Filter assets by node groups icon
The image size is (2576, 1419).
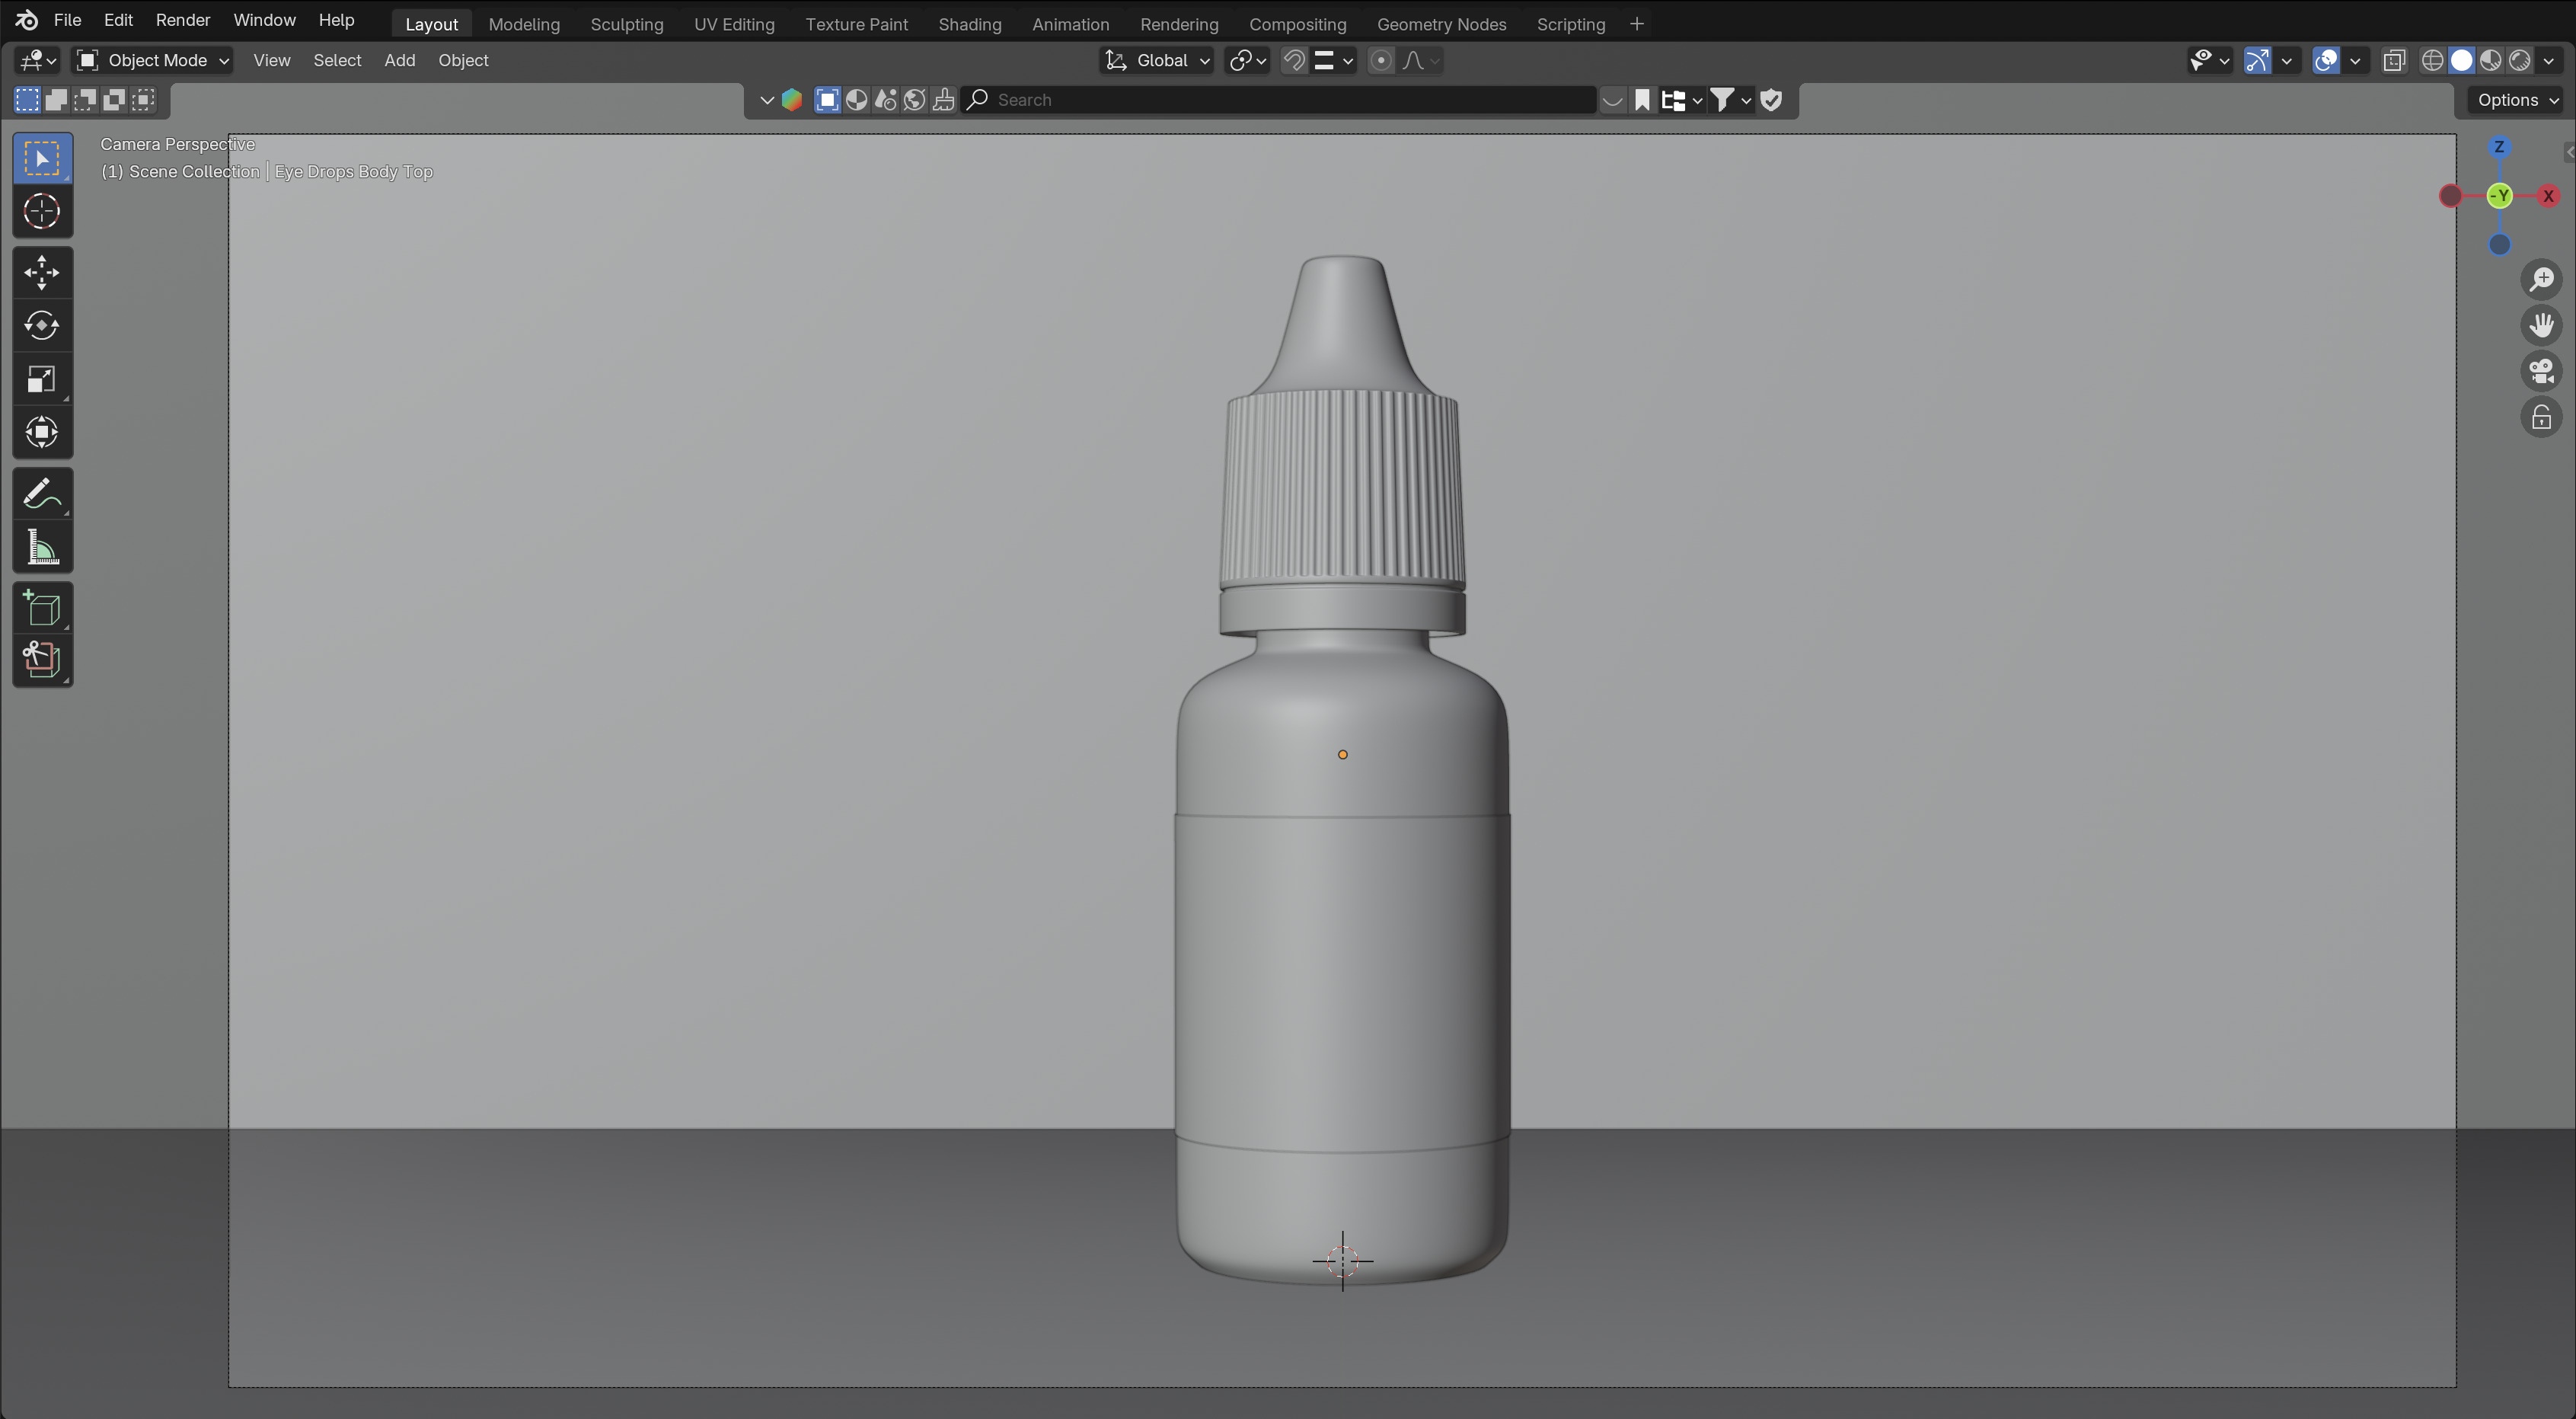[885, 100]
